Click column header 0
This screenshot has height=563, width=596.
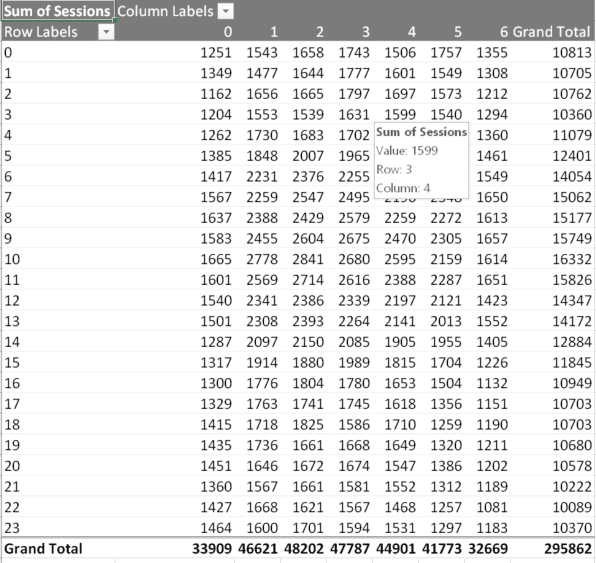pos(228,32)
